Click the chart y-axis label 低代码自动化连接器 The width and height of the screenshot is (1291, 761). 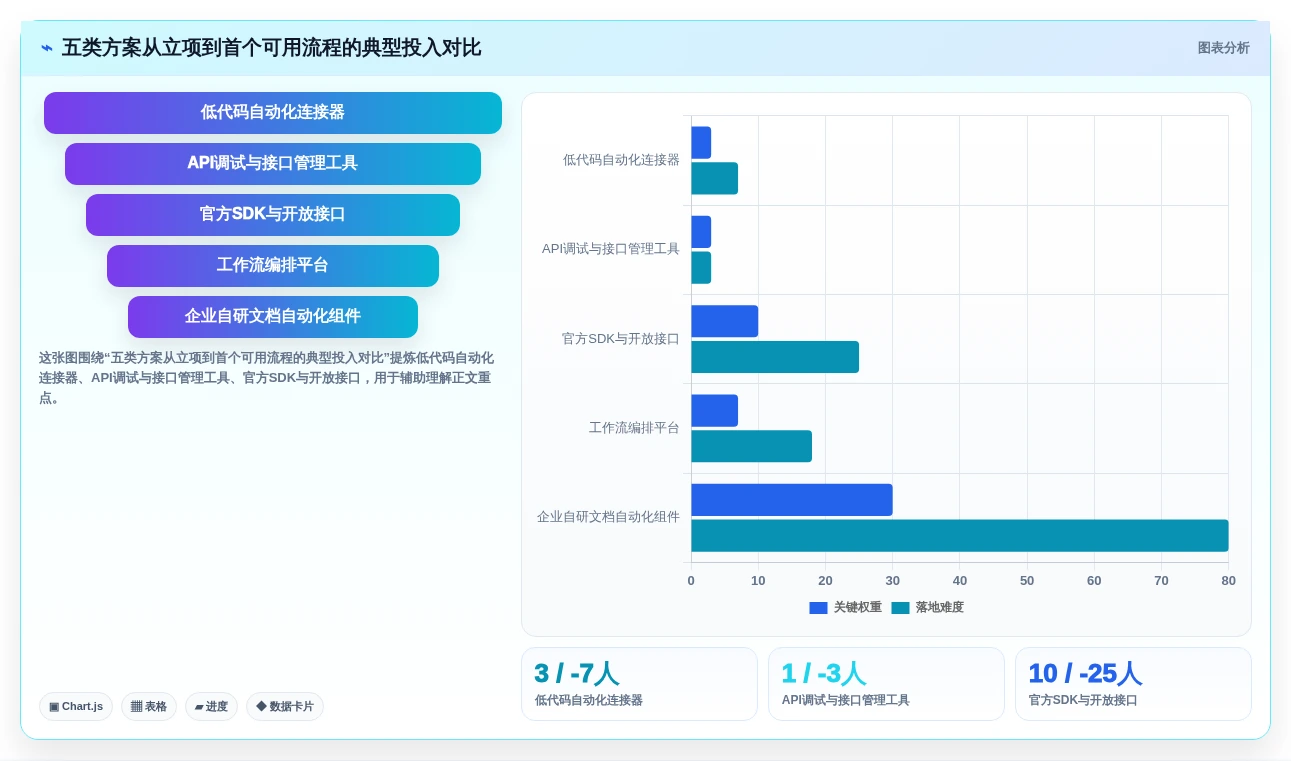click(621, 160)
